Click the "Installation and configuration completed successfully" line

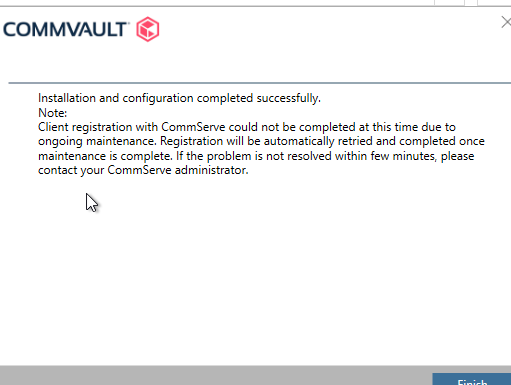[x=179, y=98]
